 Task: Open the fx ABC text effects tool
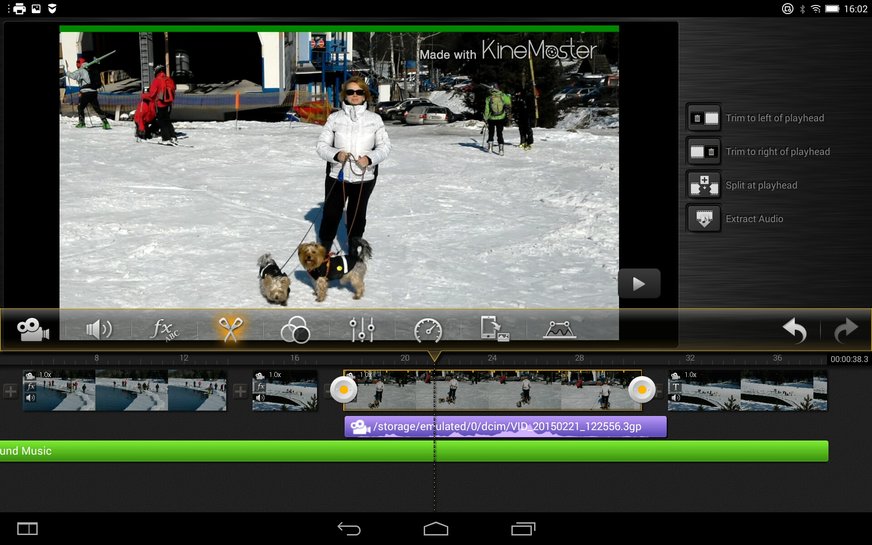coord(165,329)
